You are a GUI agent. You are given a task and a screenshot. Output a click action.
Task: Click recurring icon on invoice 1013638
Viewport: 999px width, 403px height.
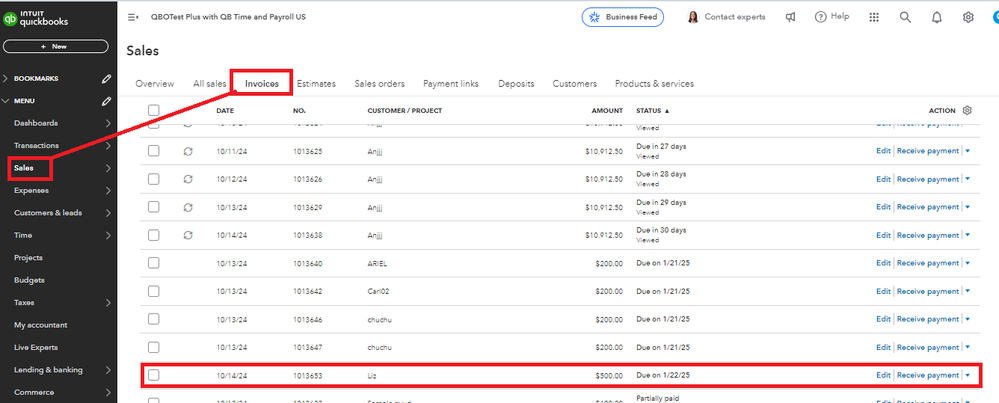click(x=188, y=236)
